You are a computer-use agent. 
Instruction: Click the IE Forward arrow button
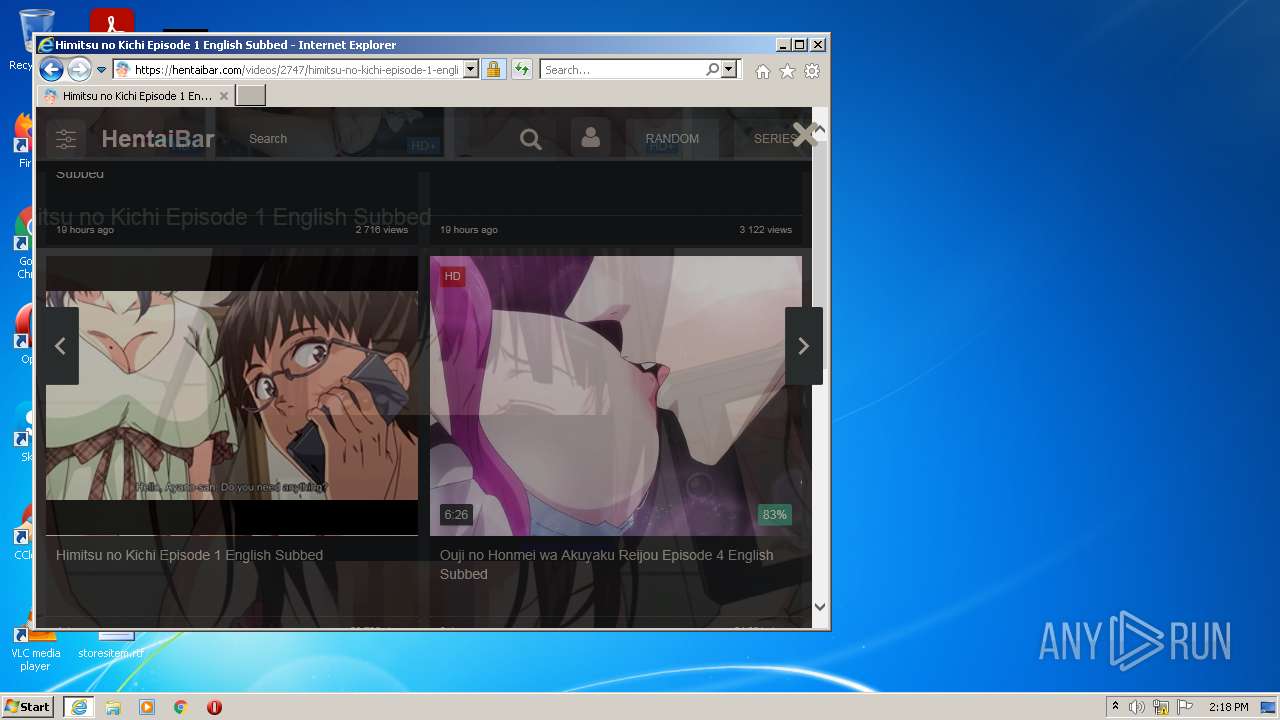[79, 70]
